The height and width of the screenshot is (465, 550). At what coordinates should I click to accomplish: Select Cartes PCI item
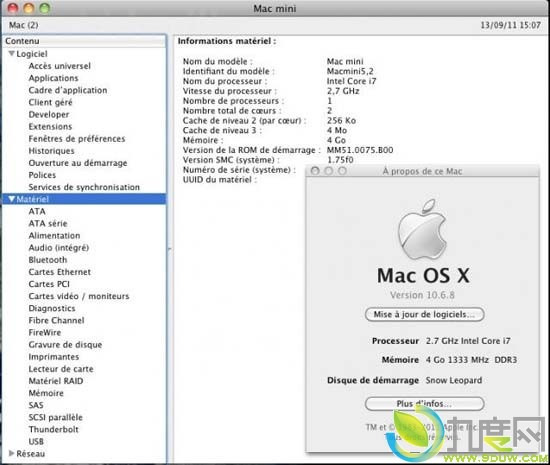(49, 284)
